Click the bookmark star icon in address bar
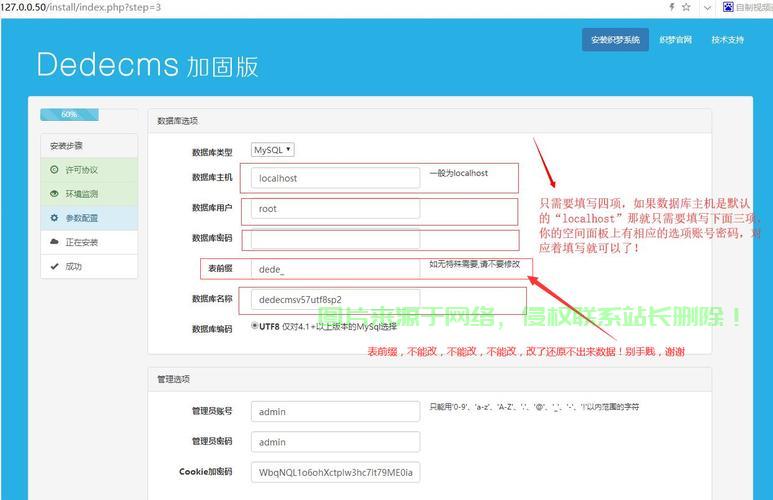This screenshot has height=500, width=773. (686, 7)
